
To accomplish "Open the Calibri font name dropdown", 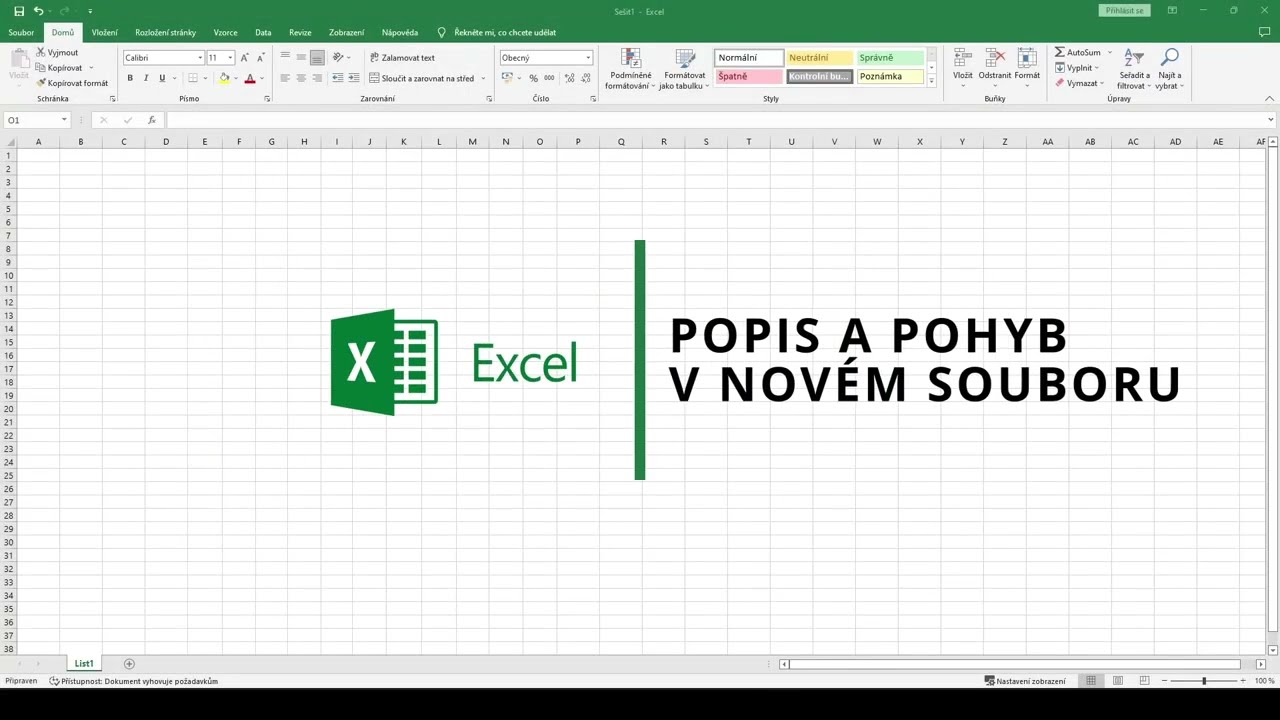I will click(x=200, y=58).
